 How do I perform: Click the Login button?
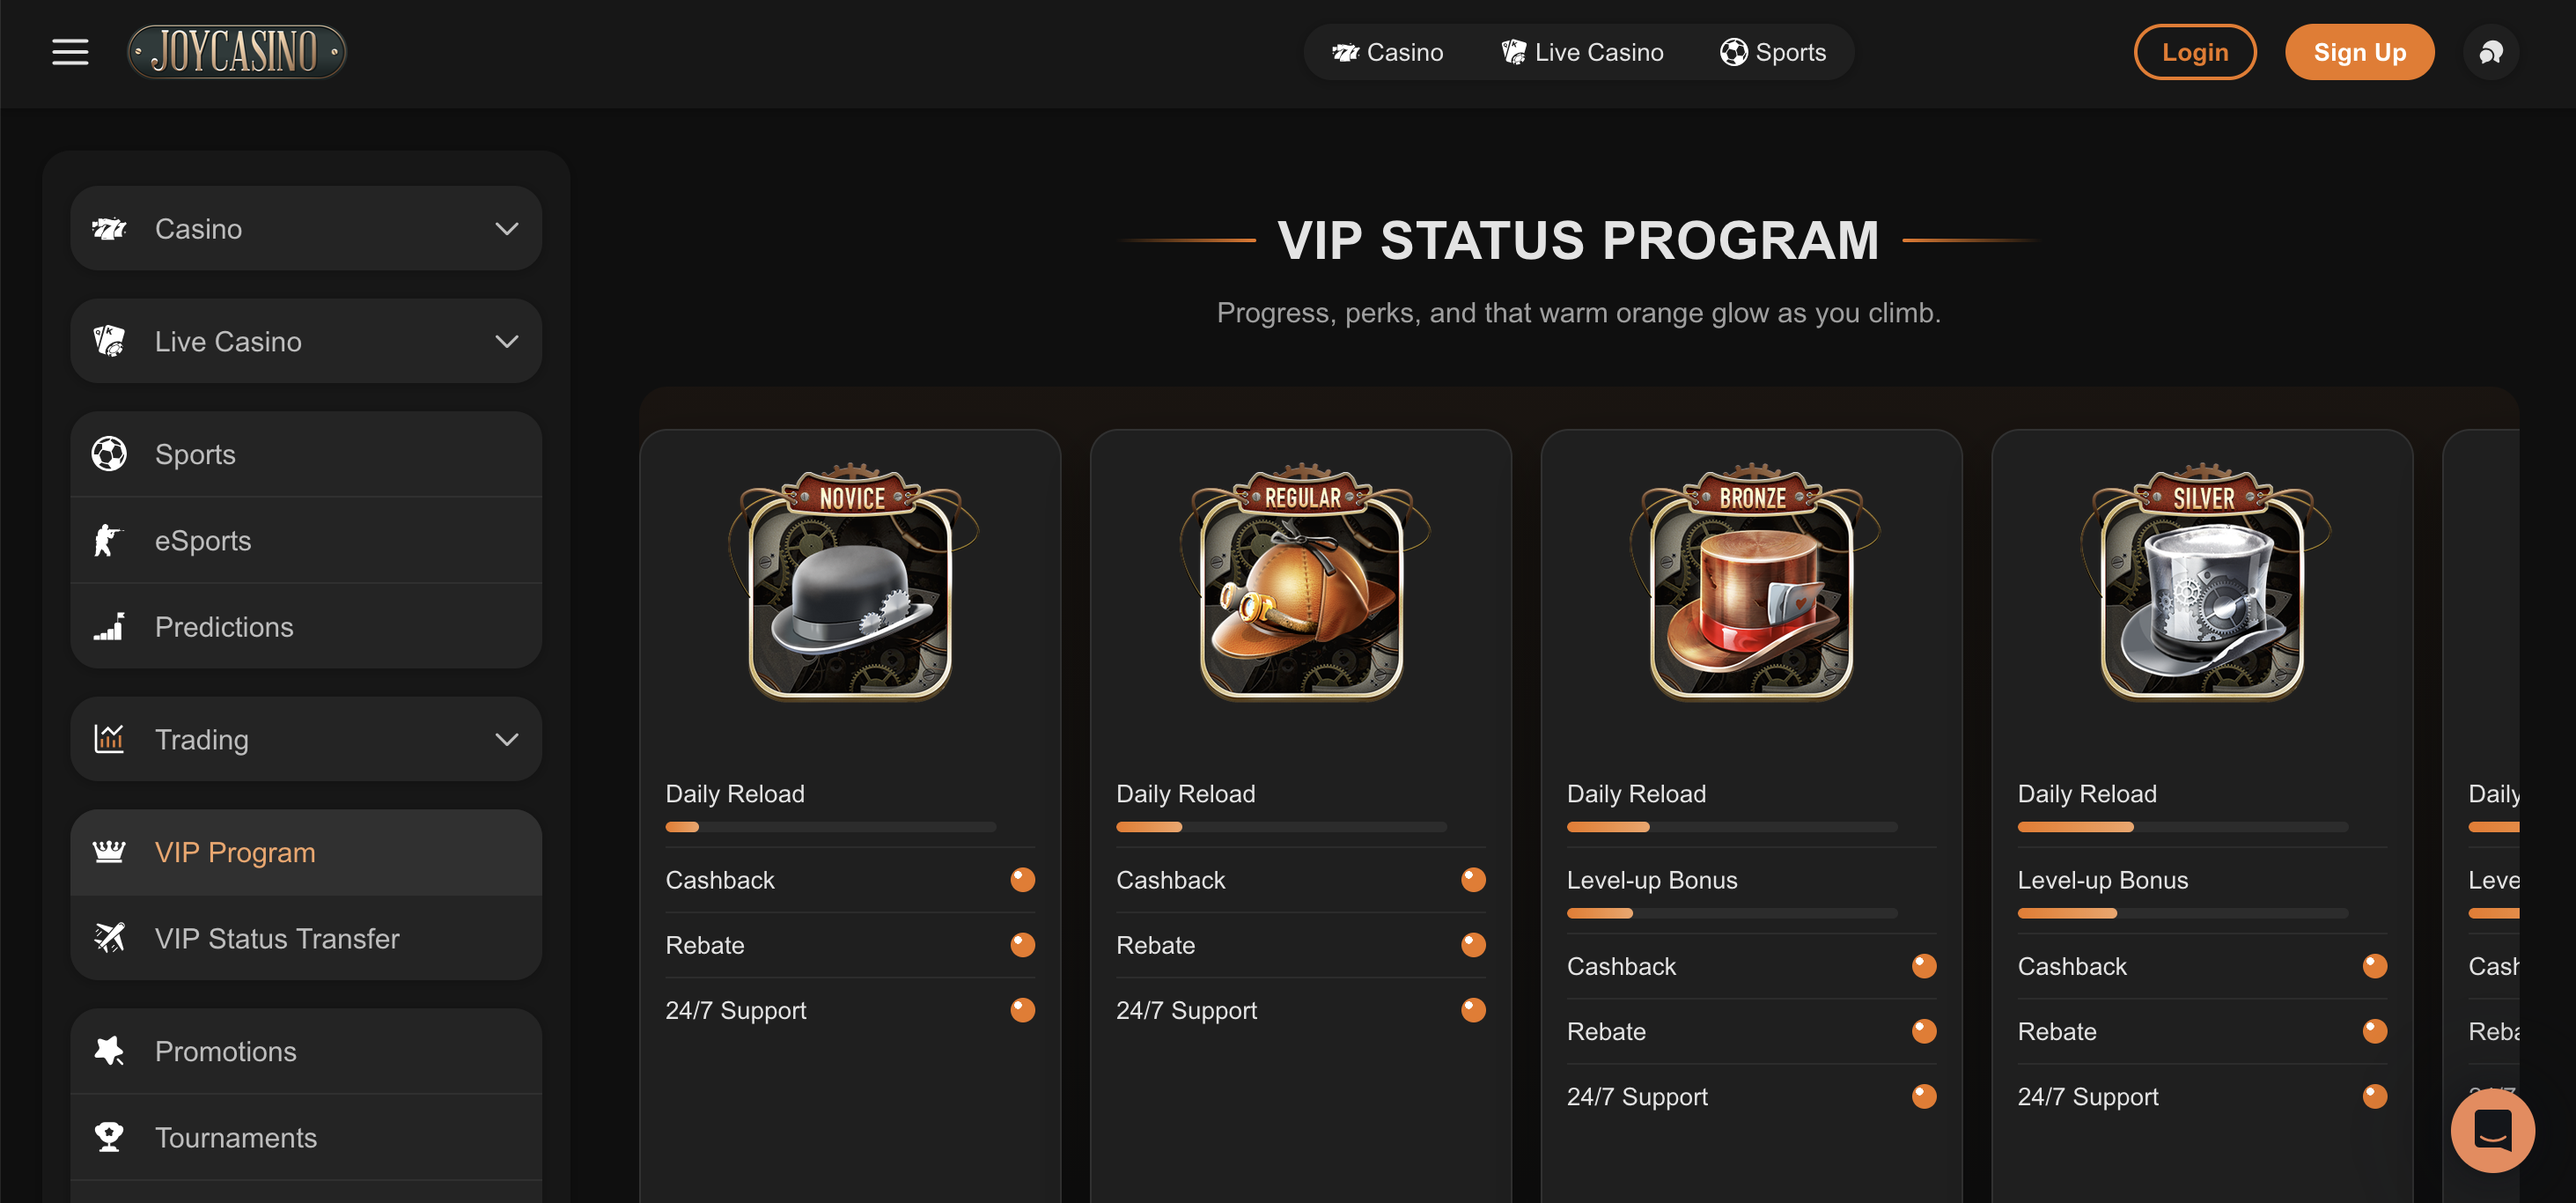tap(2195, 52)
